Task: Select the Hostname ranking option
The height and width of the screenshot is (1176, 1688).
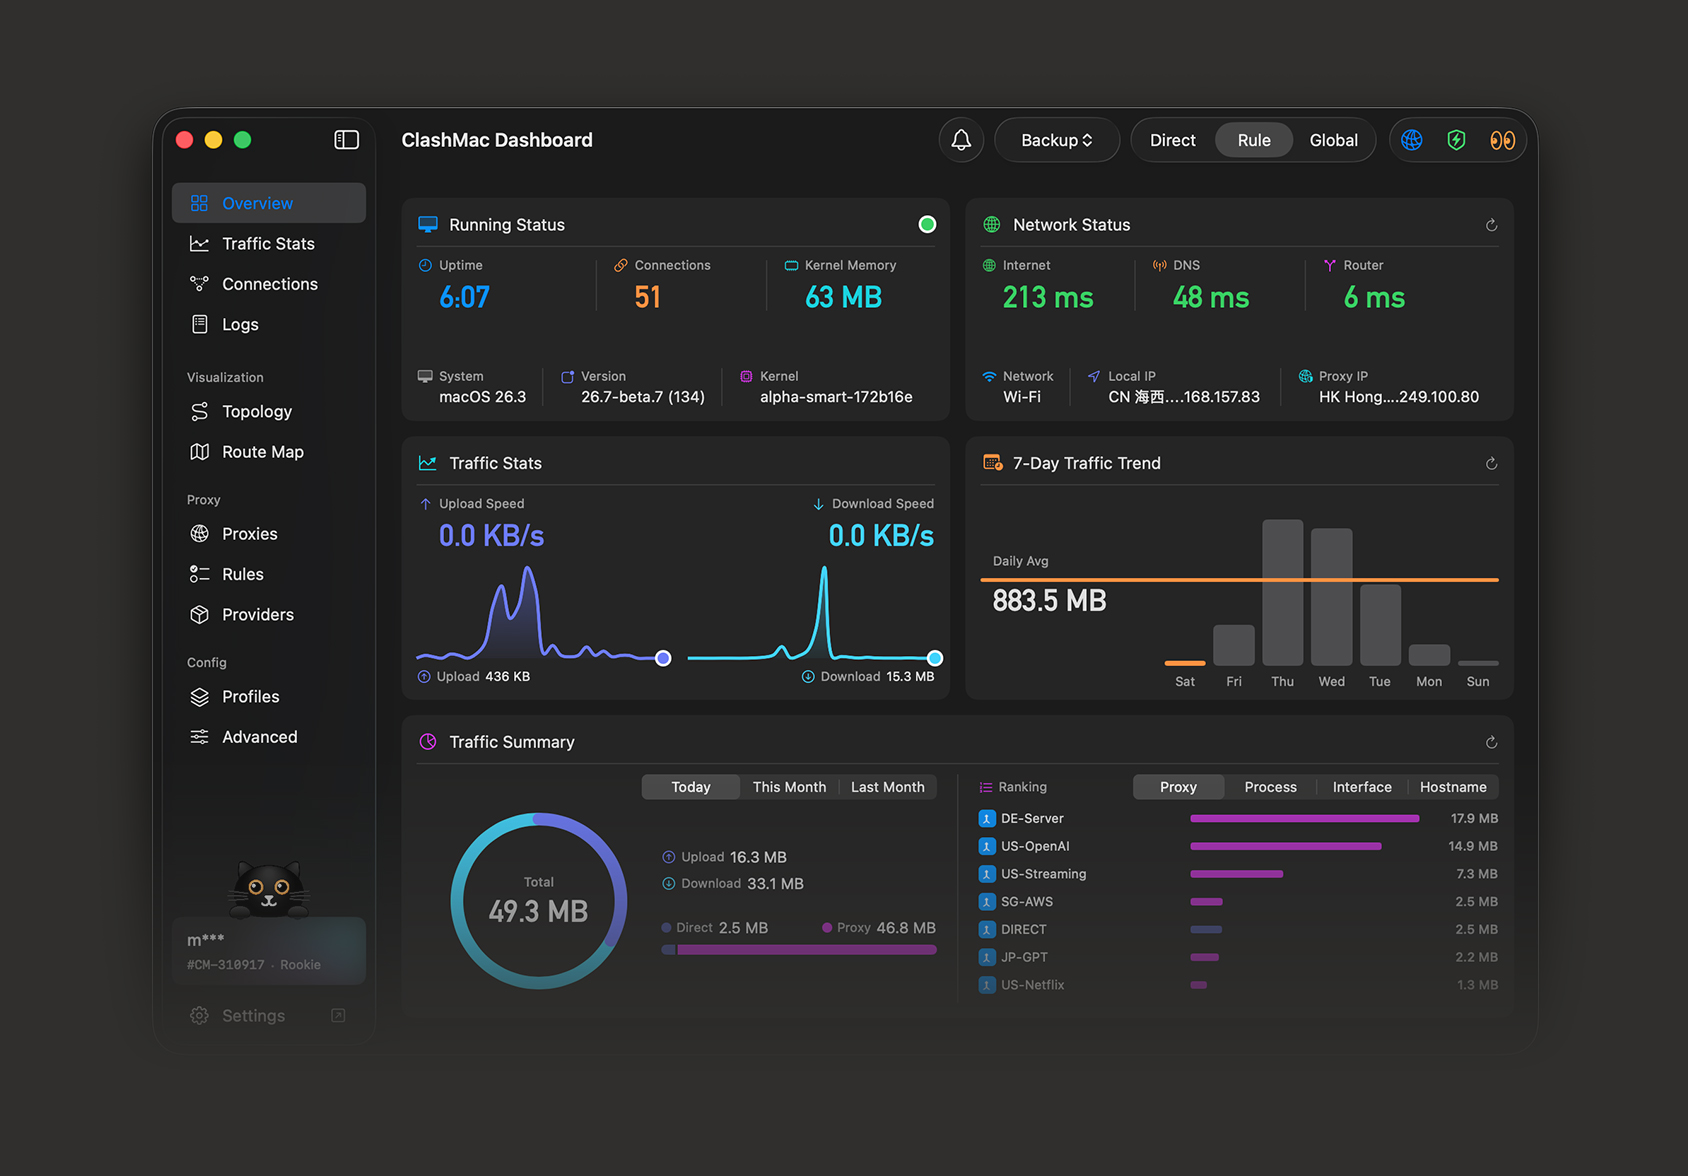Action: click(x=1453, y=787)
